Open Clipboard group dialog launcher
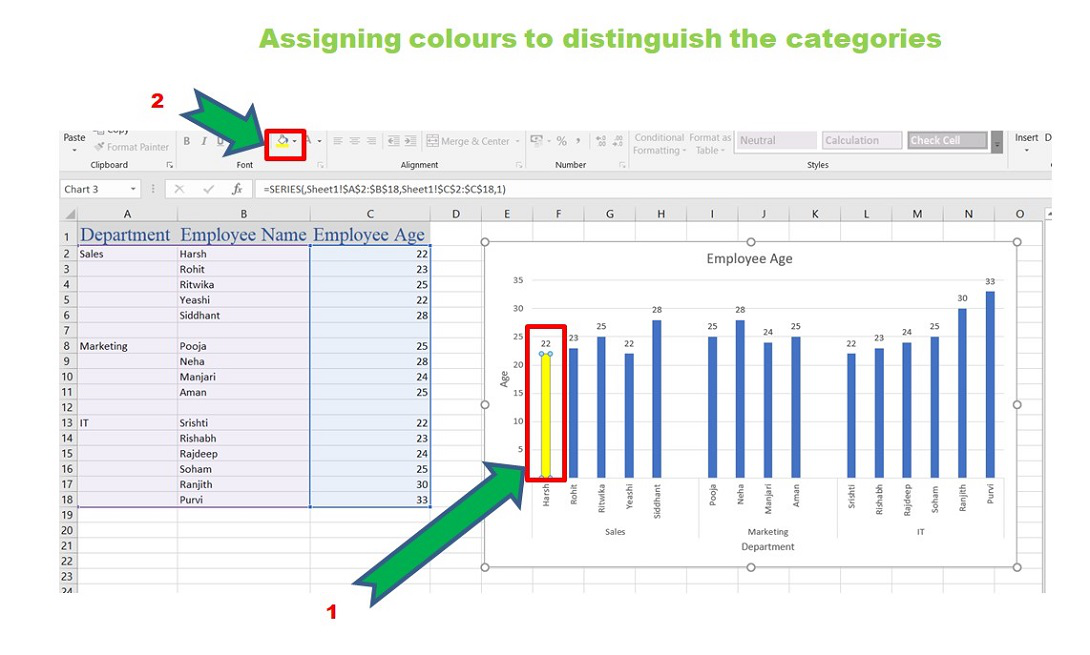The width and height of the screenshot is (1090, 655). pos(169,165)
